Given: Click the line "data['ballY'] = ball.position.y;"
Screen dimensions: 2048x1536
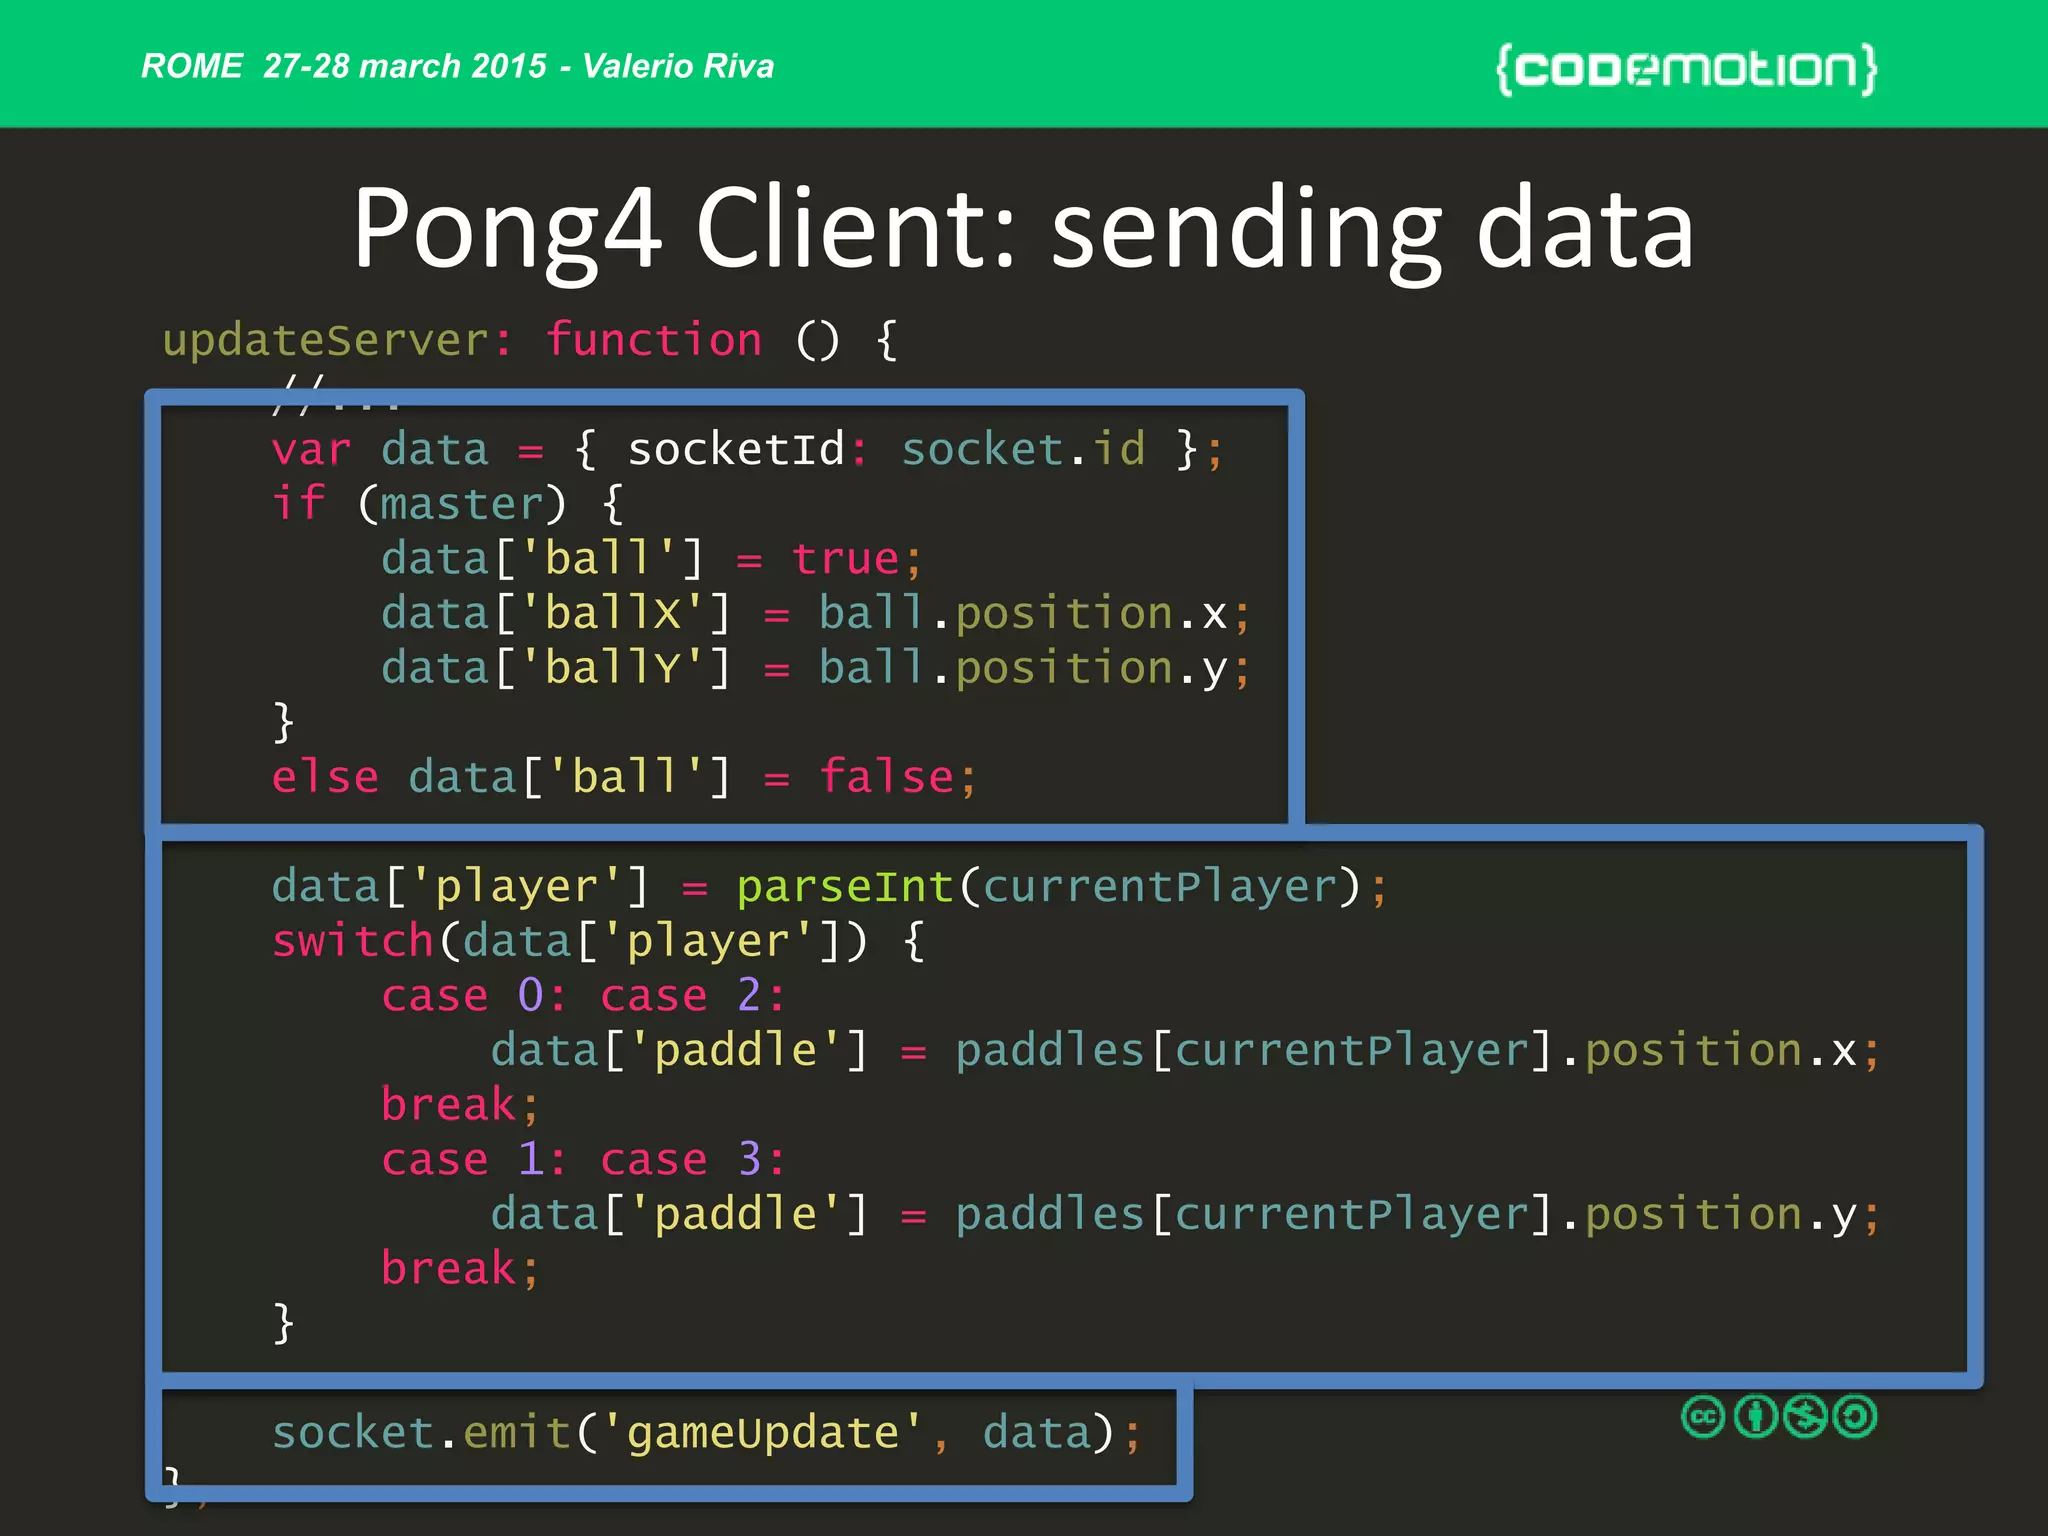Looking at the screenshot, I should click(x=816, y=668).
